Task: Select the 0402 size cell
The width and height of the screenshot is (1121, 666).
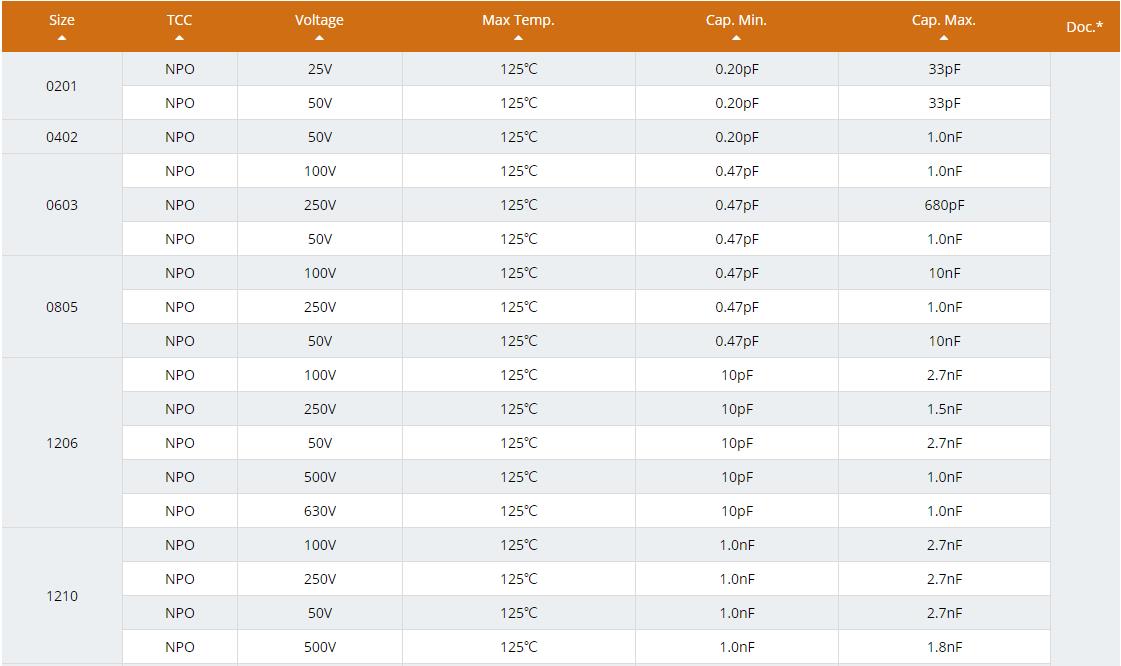Action: tap(62, 137)
